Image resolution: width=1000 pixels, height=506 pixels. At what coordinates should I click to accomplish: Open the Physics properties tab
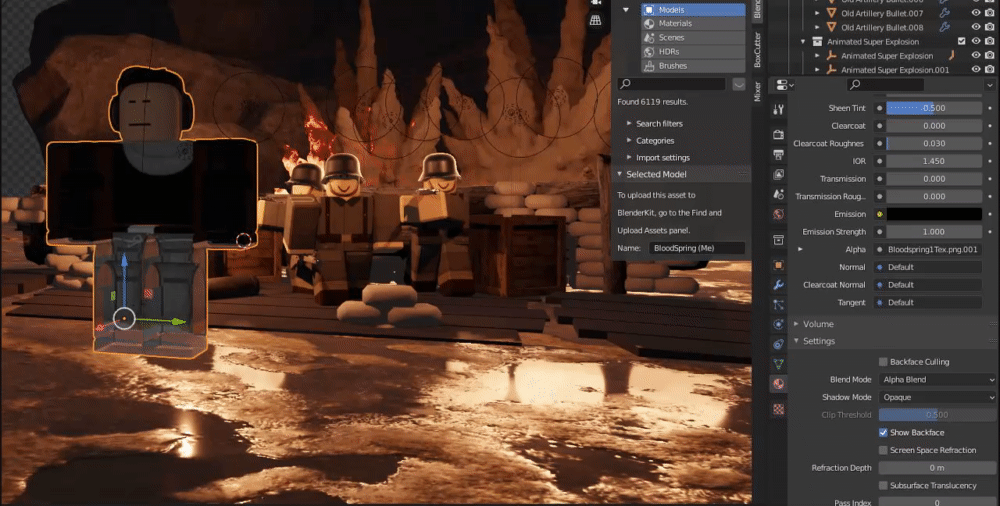pos(778,324)
